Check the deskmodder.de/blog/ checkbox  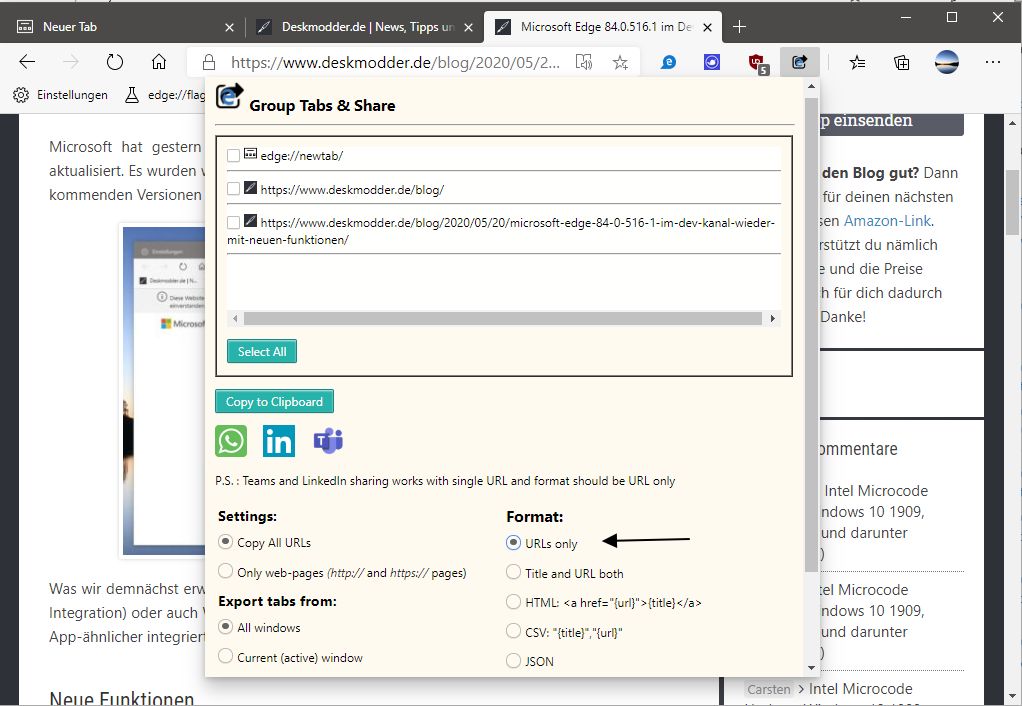coord(233,189)
